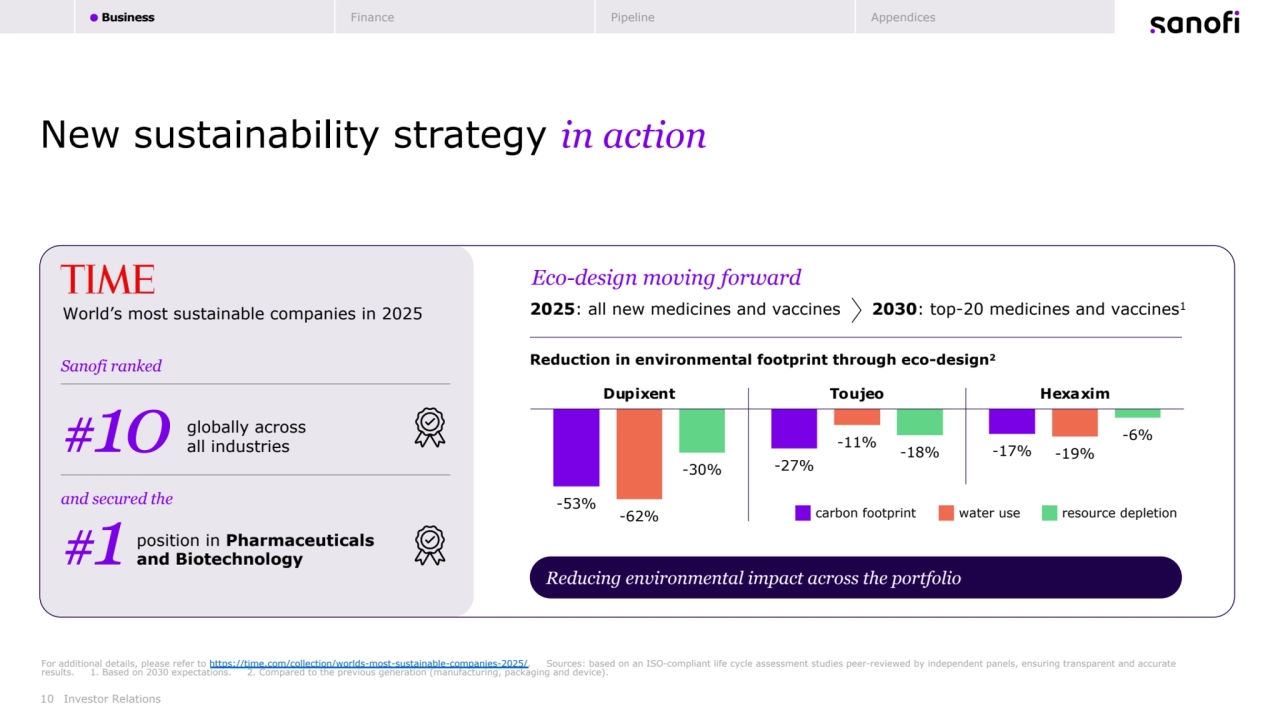1280x720 pixels.
Task: Click 'globally across all industries' text
Action: (247, 437)
